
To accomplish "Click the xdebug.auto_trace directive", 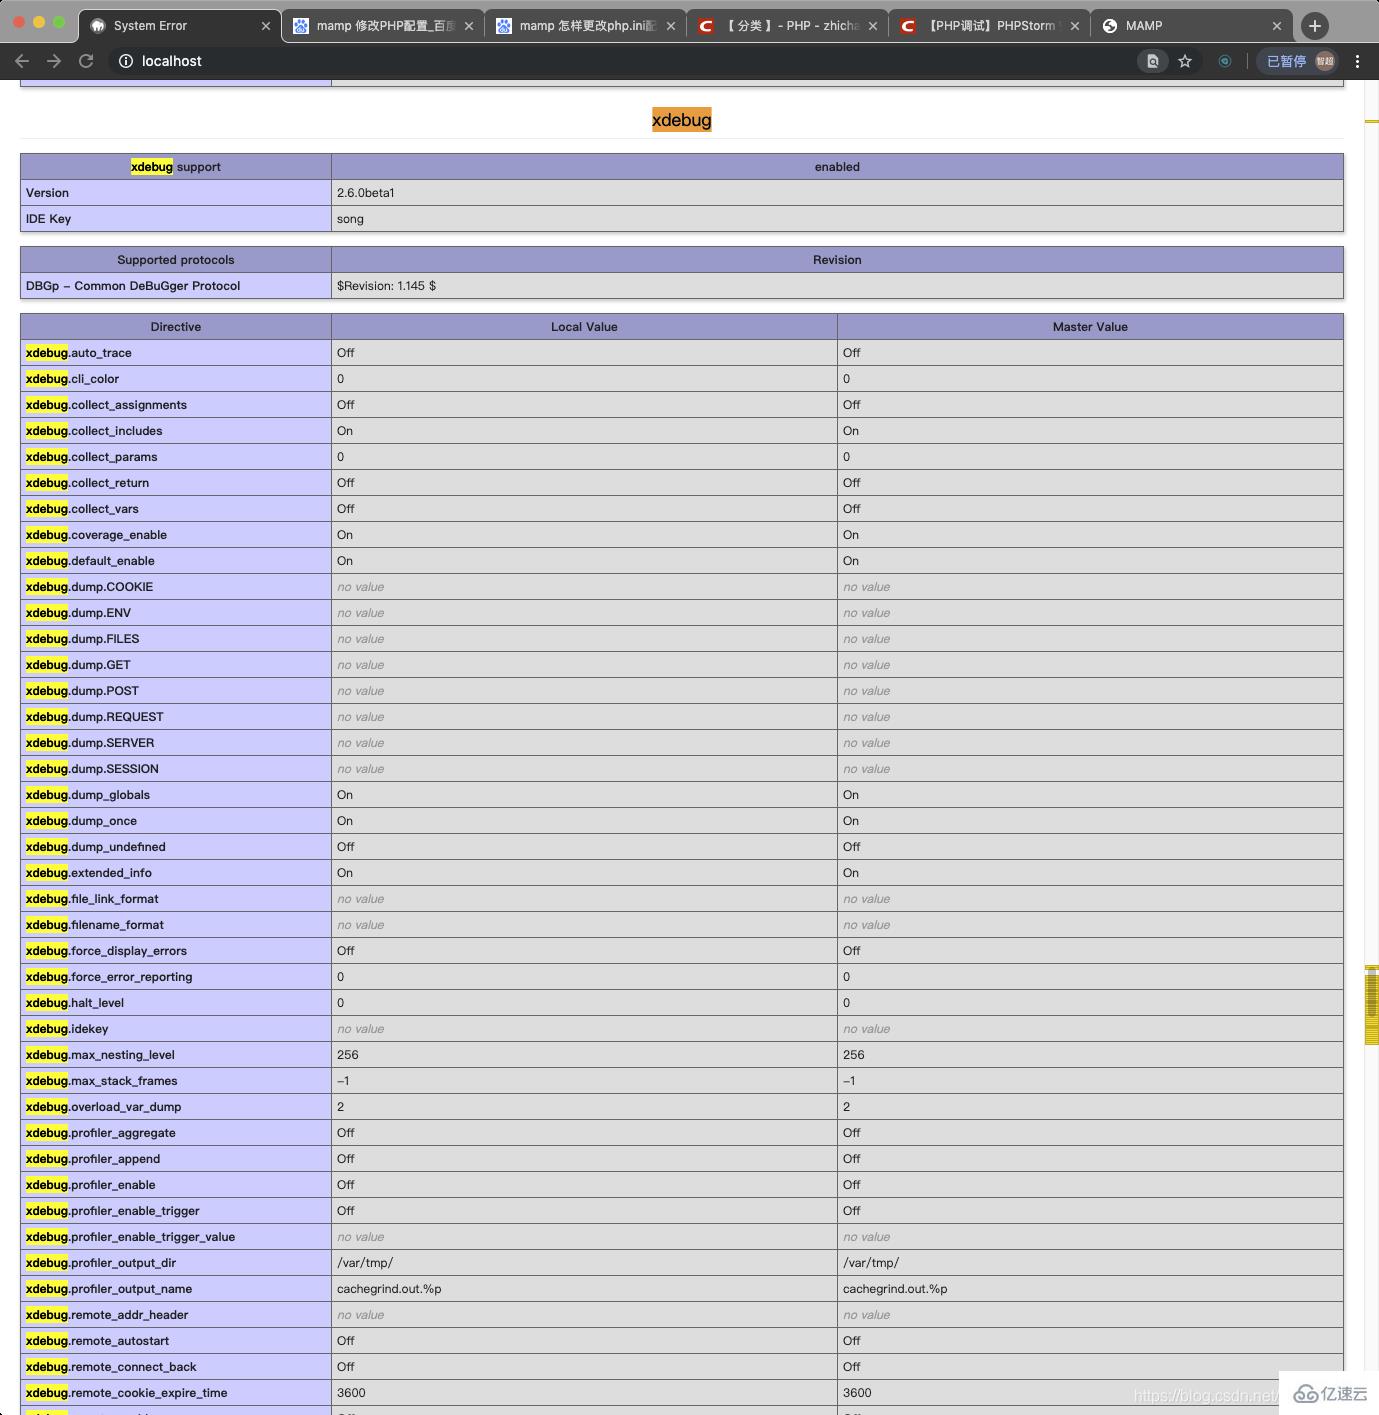I will [79, 353].
